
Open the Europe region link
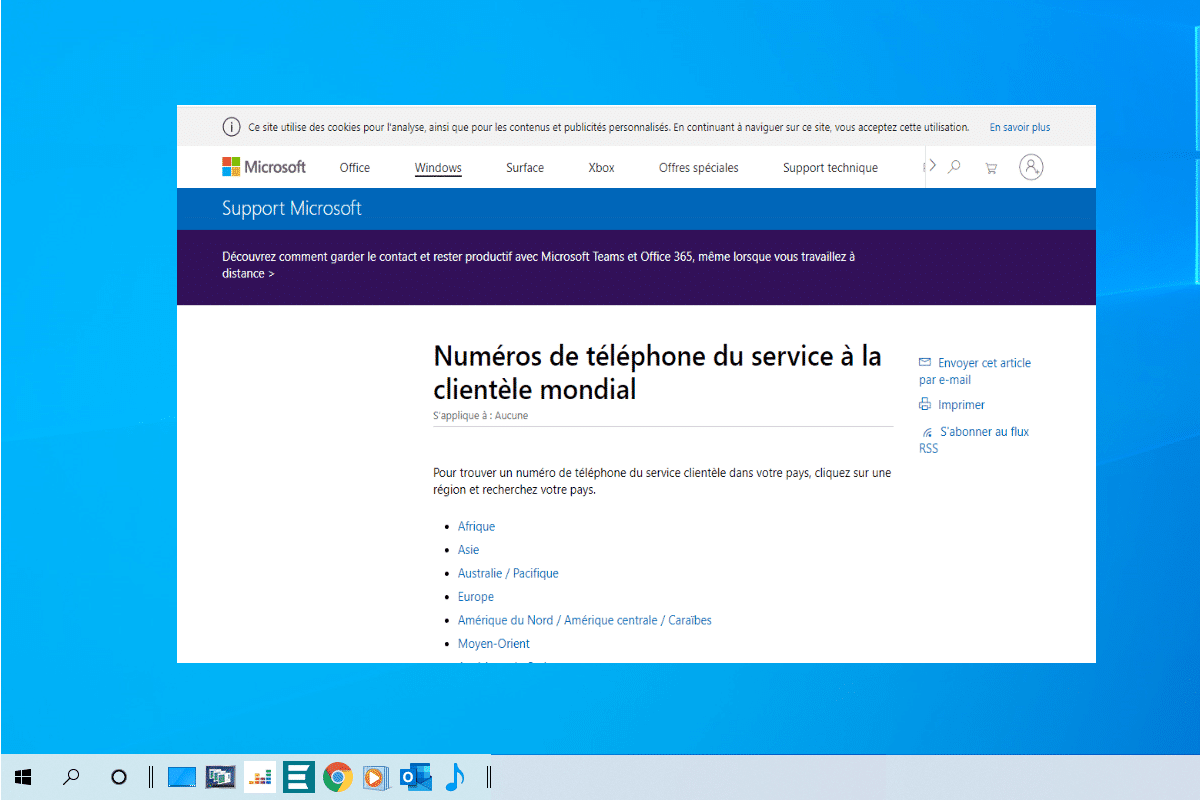(x=476, y=597)
